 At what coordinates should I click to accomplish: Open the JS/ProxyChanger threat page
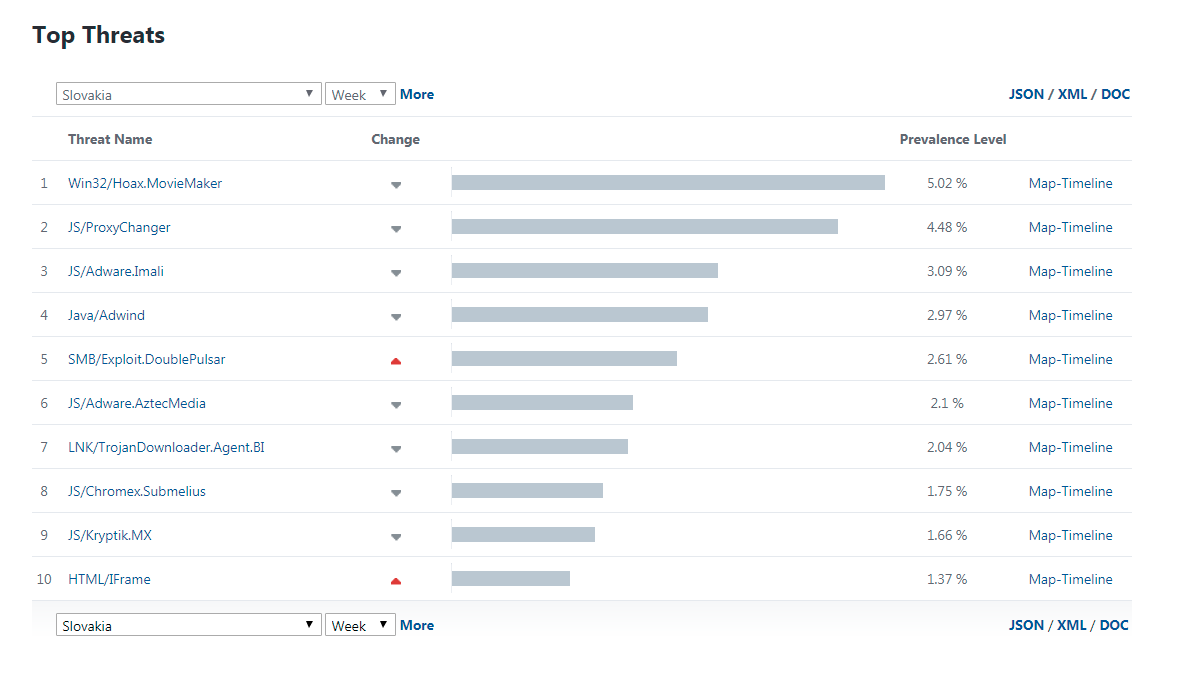pyautogui.click(x=119, y=228)
